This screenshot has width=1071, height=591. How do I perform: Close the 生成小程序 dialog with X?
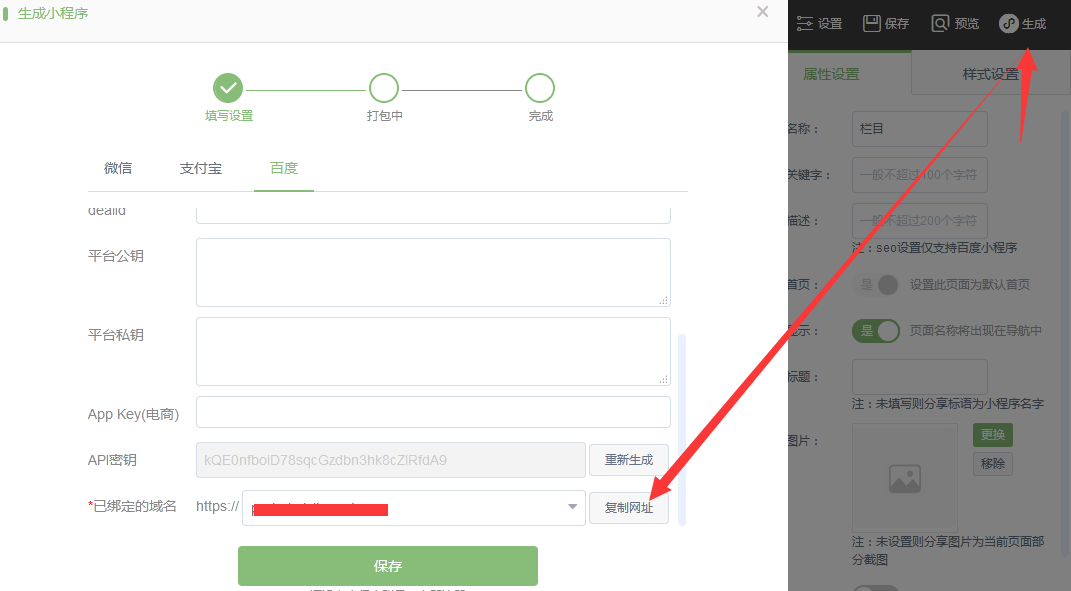[x=763, y=12]
